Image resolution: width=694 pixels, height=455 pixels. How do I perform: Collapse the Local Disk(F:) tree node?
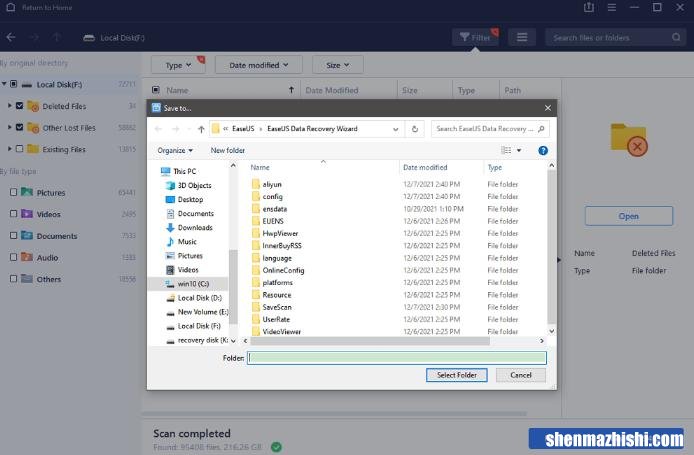(4, 84)
